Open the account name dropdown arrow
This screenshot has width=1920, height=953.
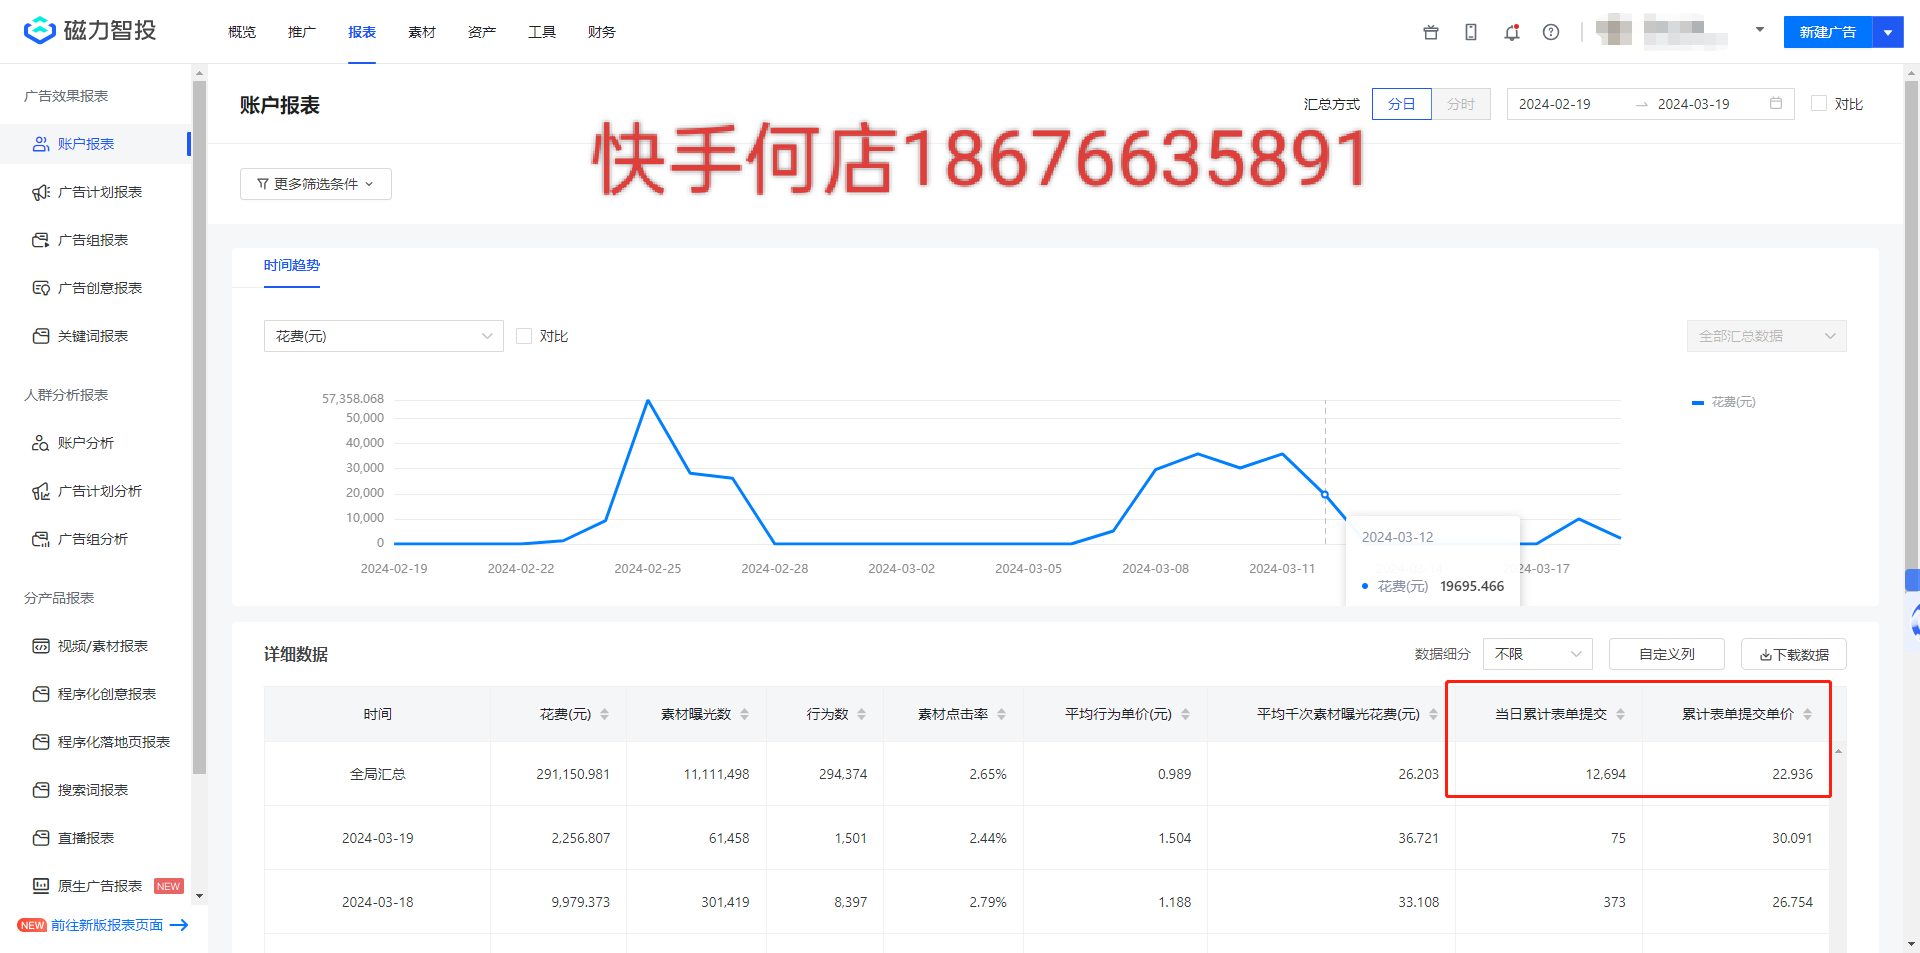1760,30
